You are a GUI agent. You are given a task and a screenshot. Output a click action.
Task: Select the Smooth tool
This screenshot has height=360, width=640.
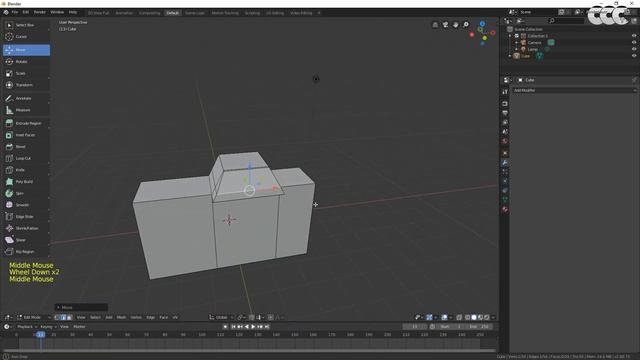(26, 205)
